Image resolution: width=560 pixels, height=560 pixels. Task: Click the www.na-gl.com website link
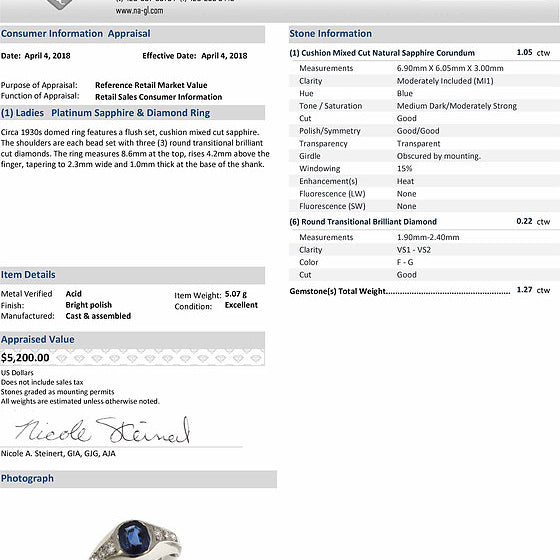(139, 11)
